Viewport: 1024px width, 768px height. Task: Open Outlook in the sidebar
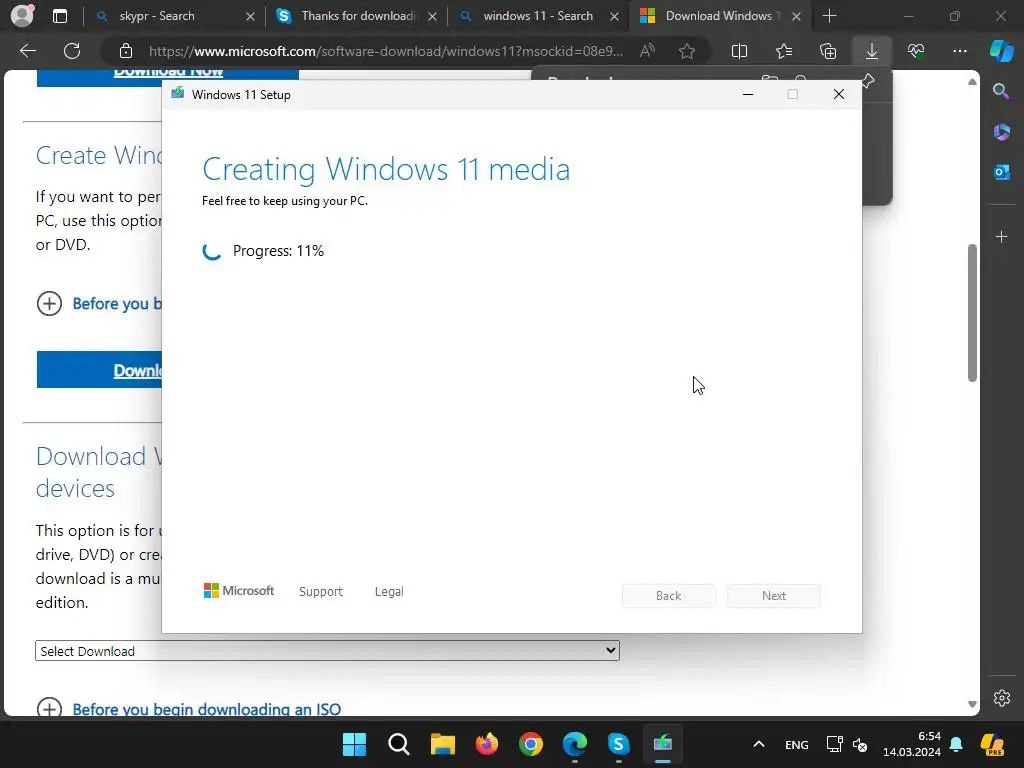(1001, 172)
